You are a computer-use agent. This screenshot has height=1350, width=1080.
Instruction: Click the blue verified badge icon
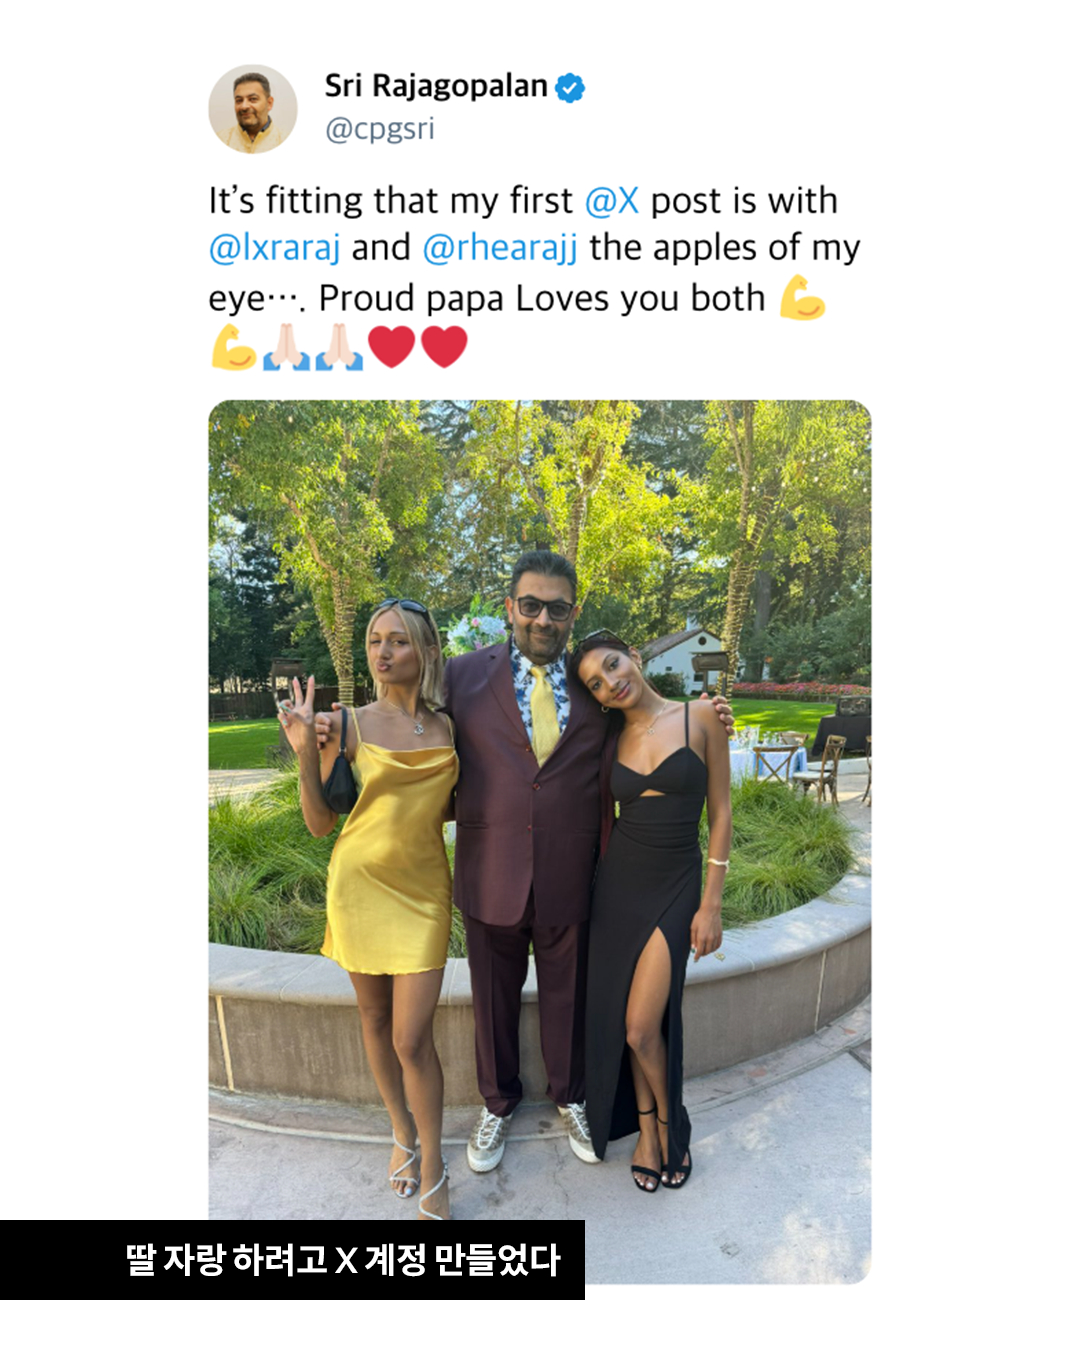(x=570, y=88)
